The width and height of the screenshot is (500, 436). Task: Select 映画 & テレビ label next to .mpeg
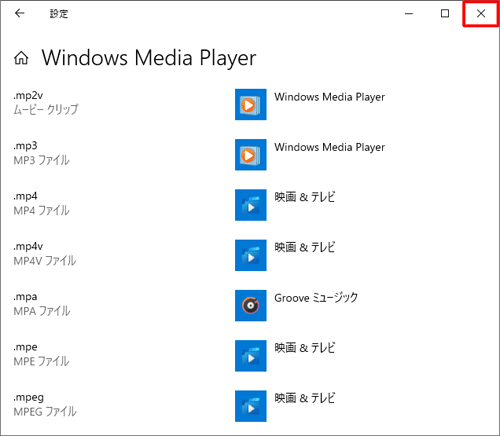point(305,398)
